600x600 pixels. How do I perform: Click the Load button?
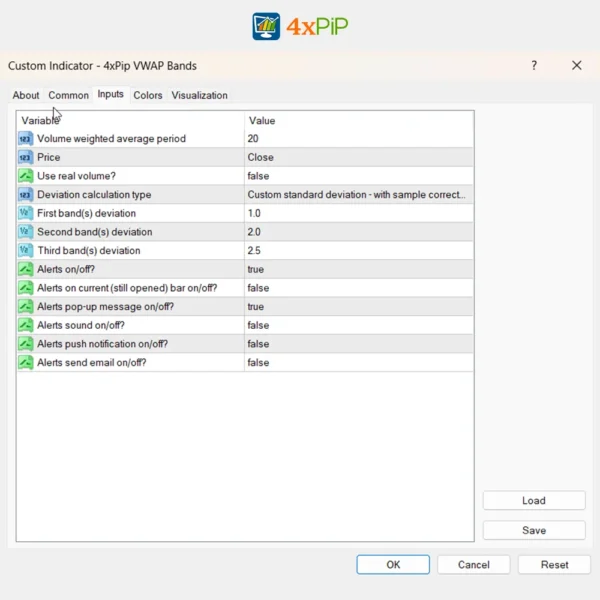pos(533,501)
